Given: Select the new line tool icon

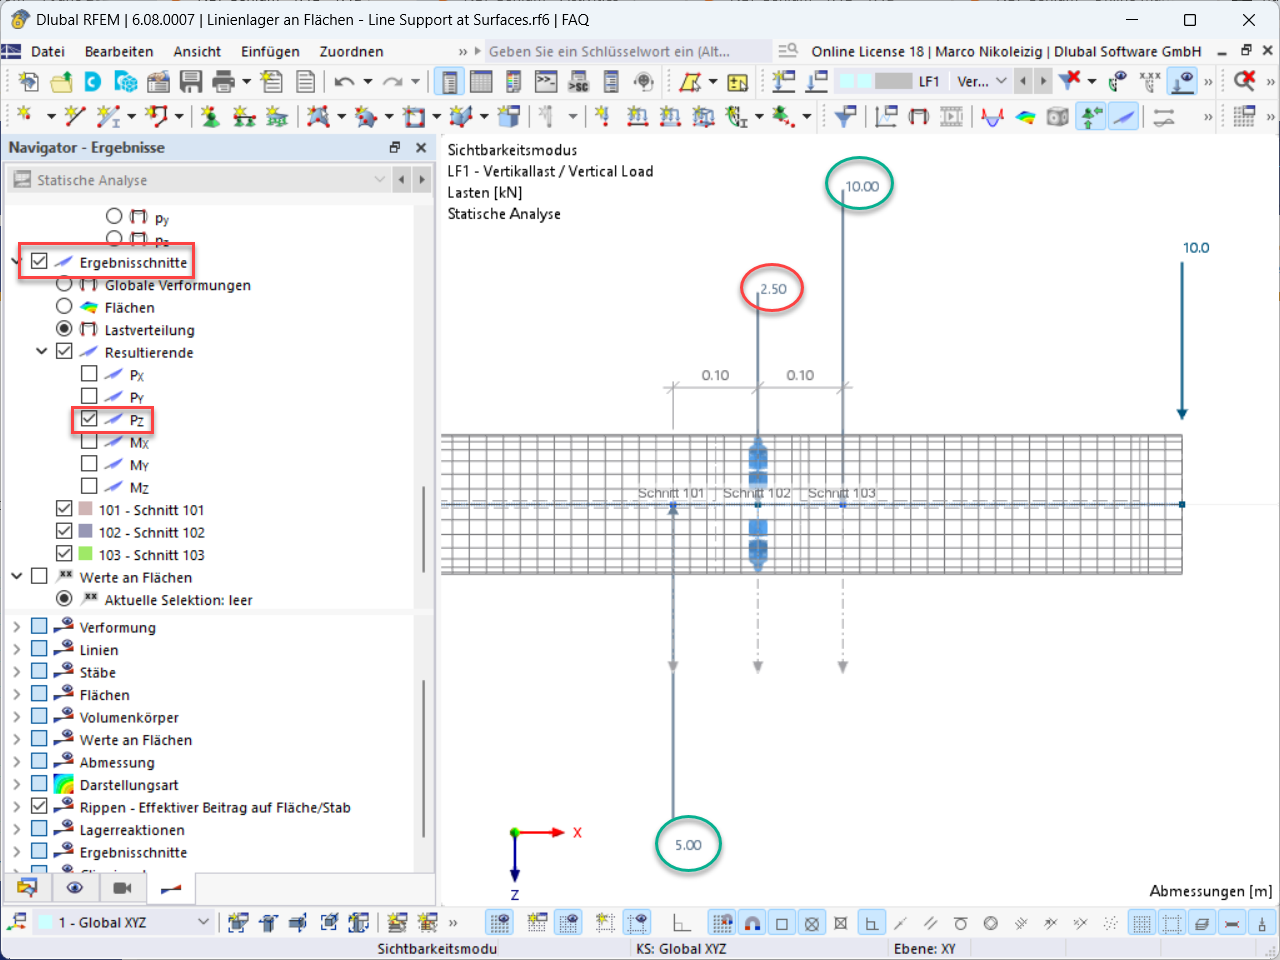Looking at the screenshot, I should [75, 117].
